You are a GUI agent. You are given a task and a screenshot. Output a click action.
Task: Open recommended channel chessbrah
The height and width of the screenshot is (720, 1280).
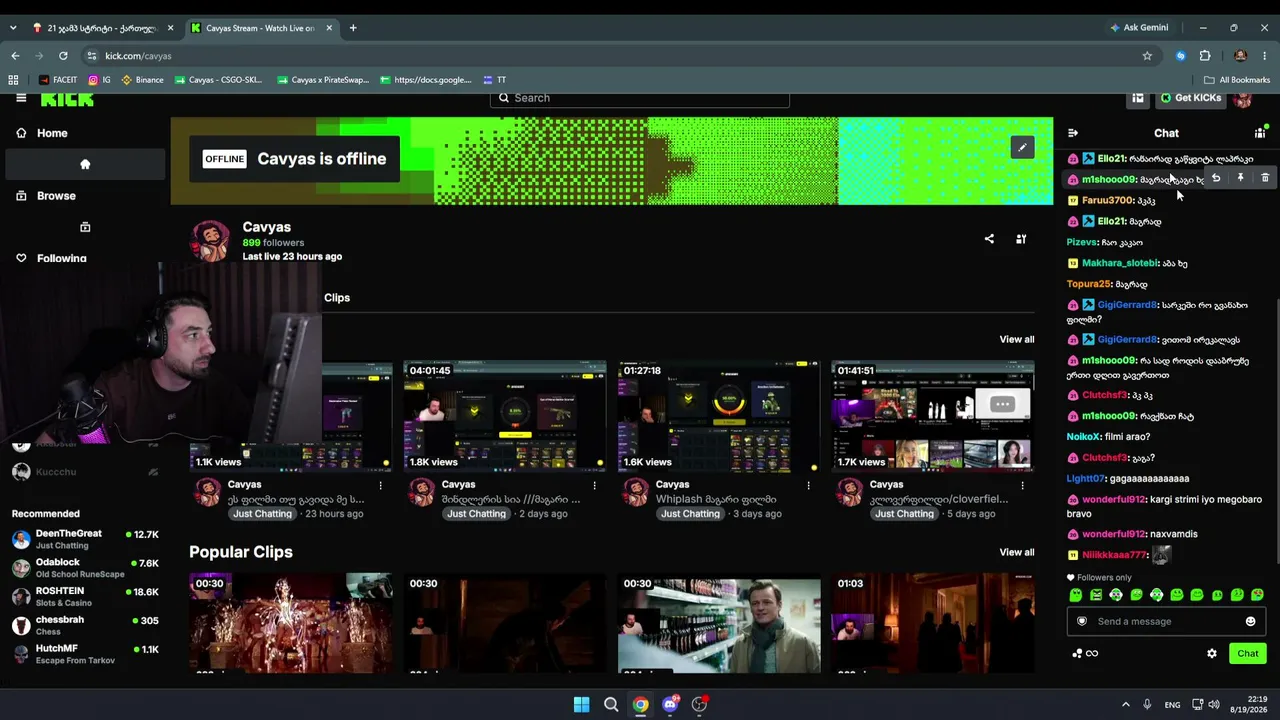coord(85,625)
